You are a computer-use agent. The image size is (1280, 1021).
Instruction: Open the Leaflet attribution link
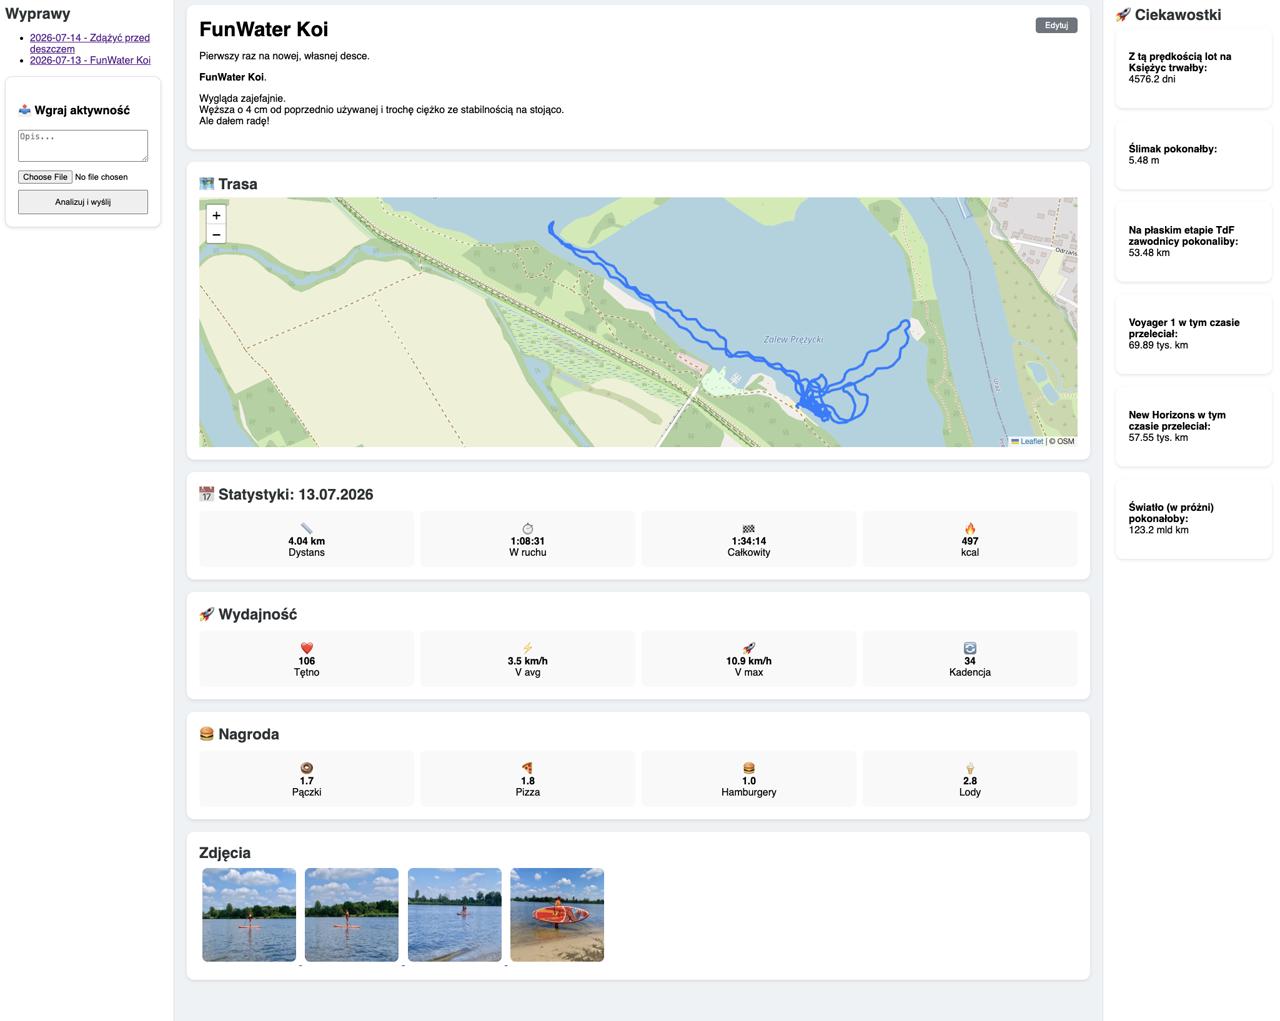pyautogui.click(x=1031, y=441)
